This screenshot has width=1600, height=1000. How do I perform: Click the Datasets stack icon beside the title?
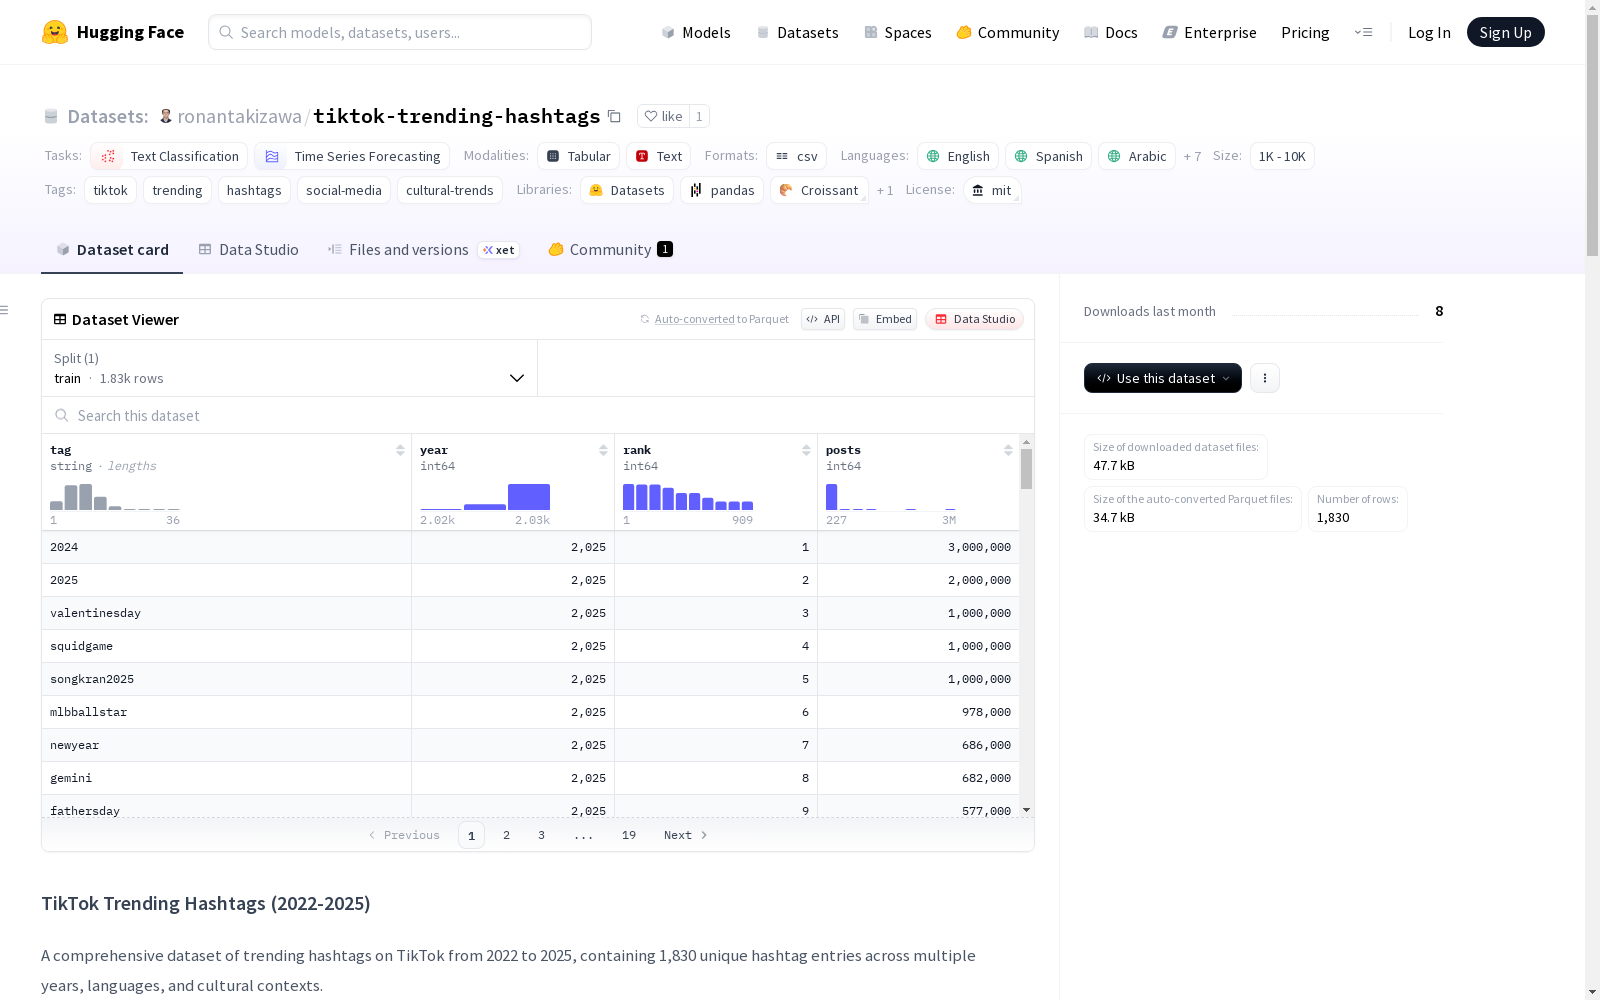pos(51,116)
